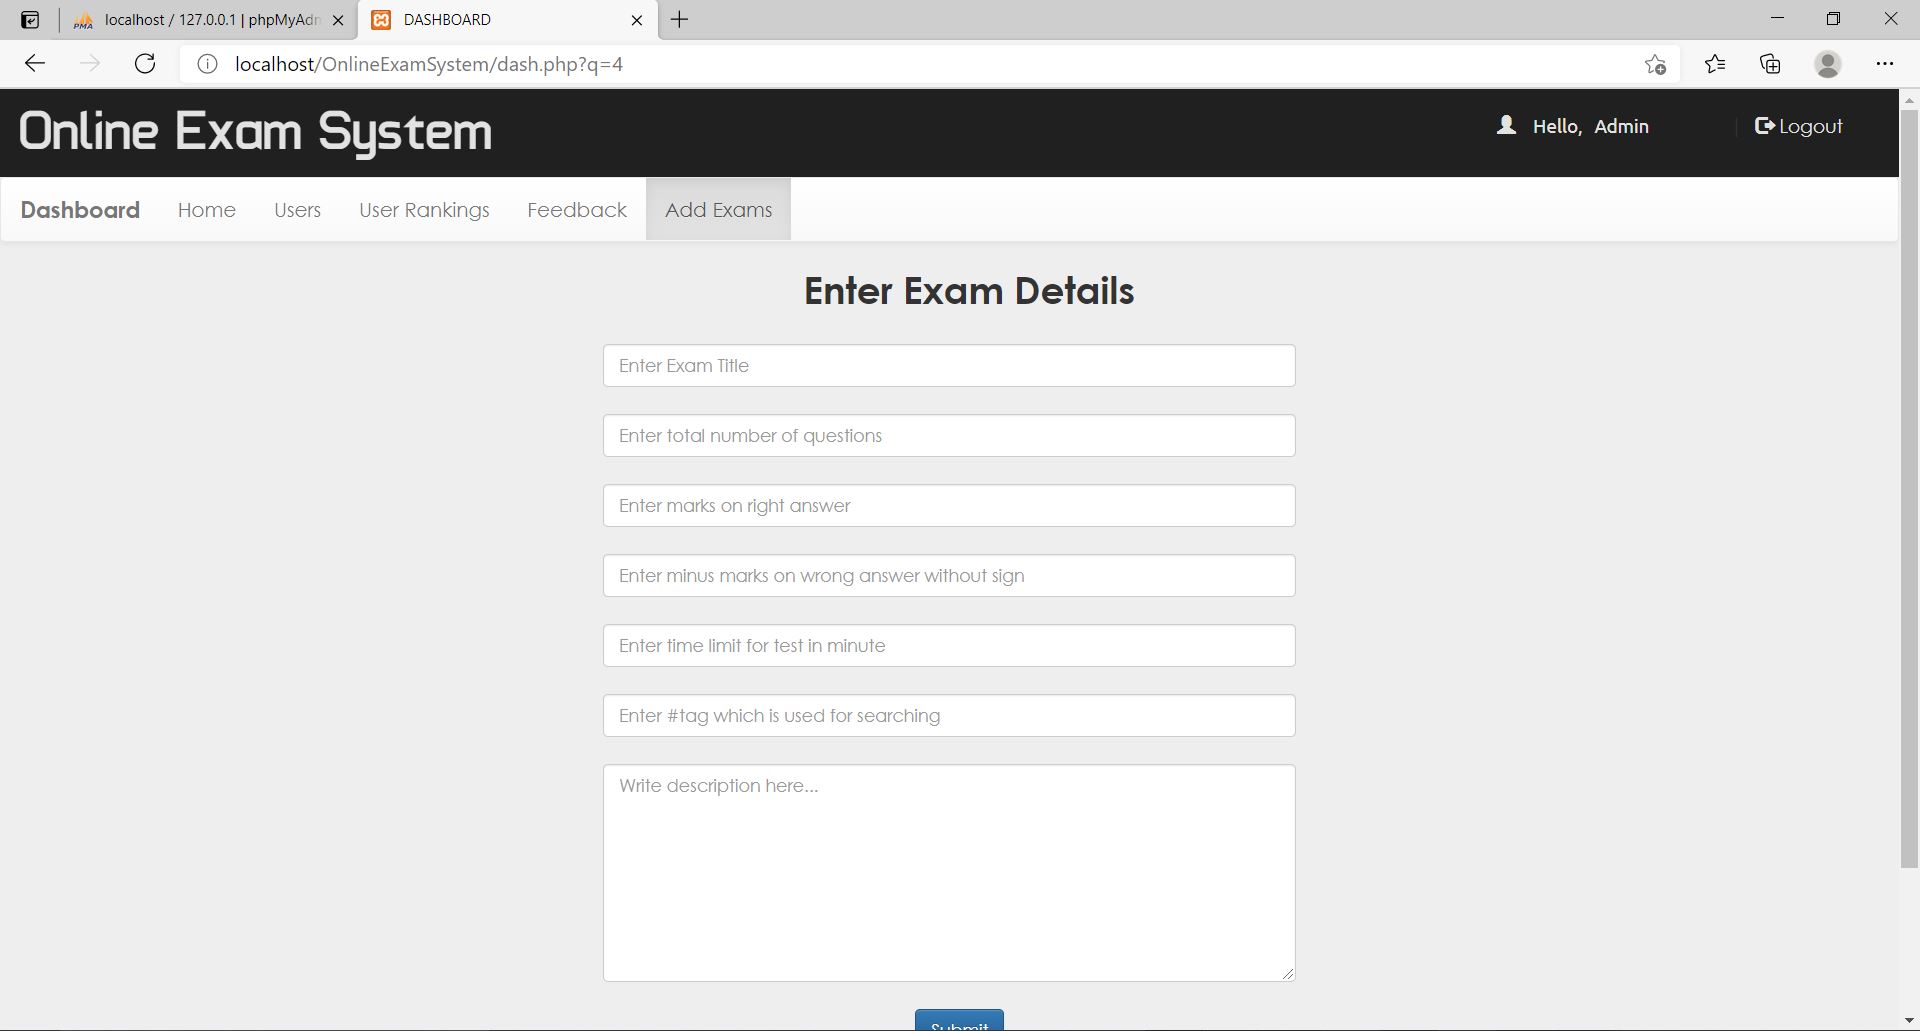
Task: Select the Add Exams menu item
Action: click(718, 210)
